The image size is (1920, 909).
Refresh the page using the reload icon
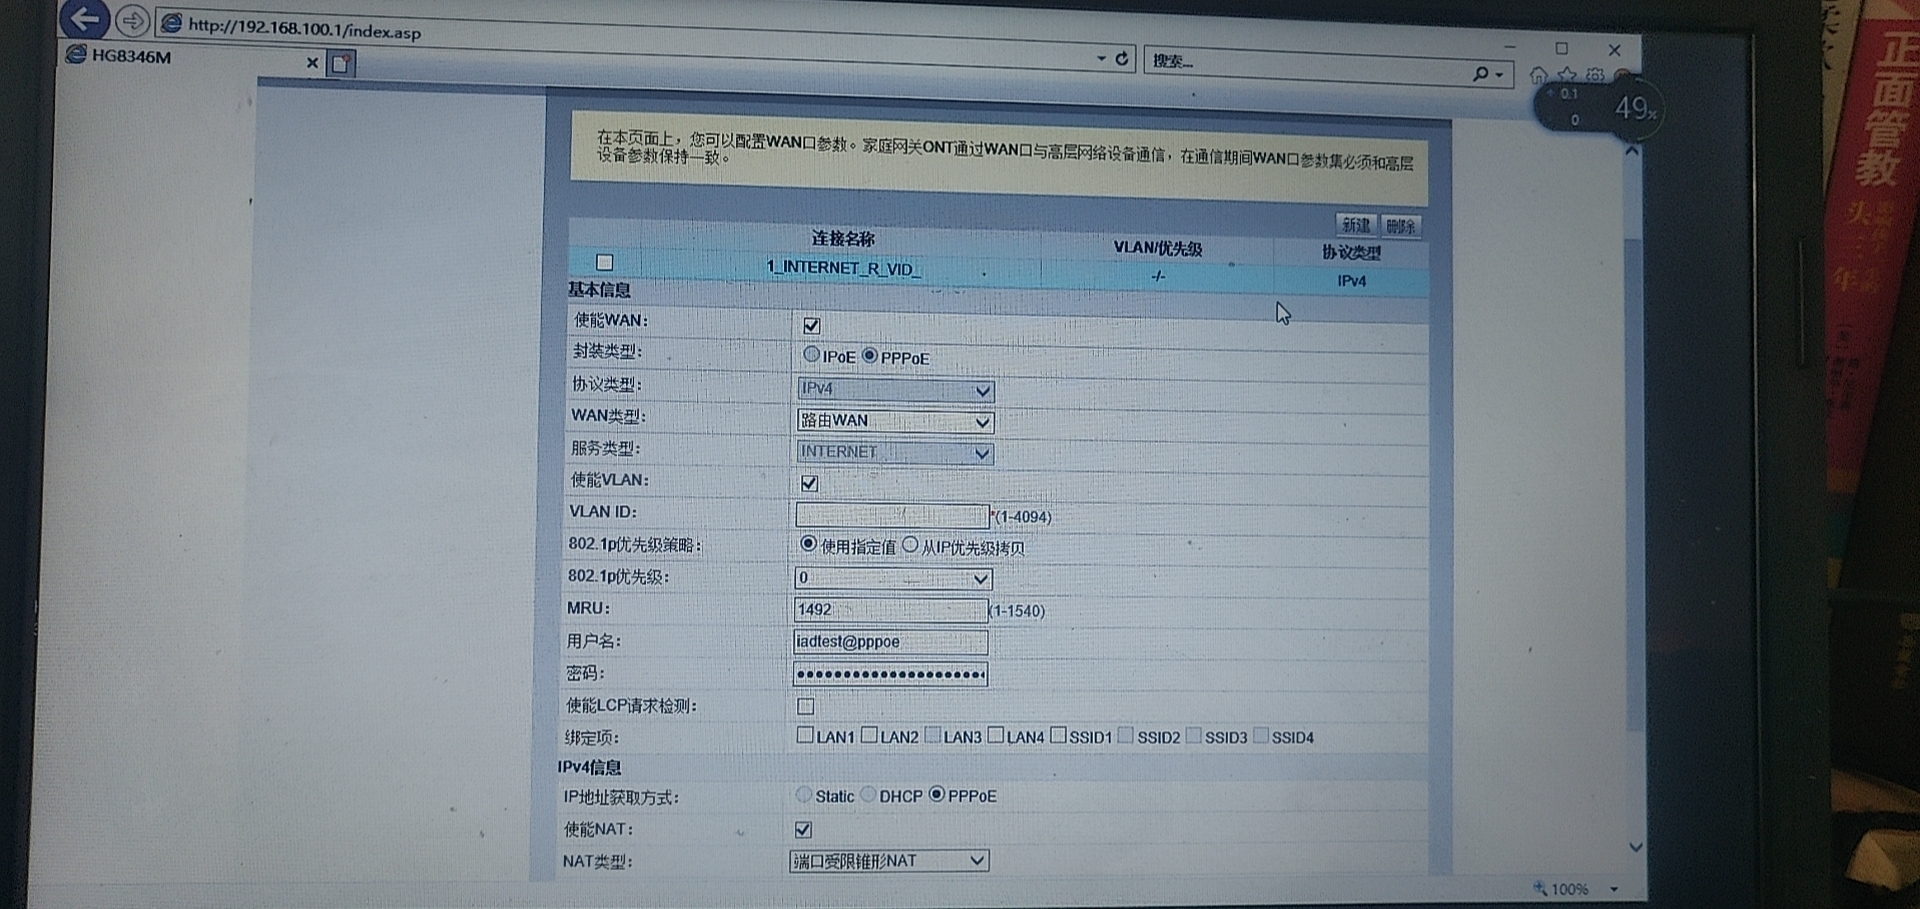point(1121,58)
